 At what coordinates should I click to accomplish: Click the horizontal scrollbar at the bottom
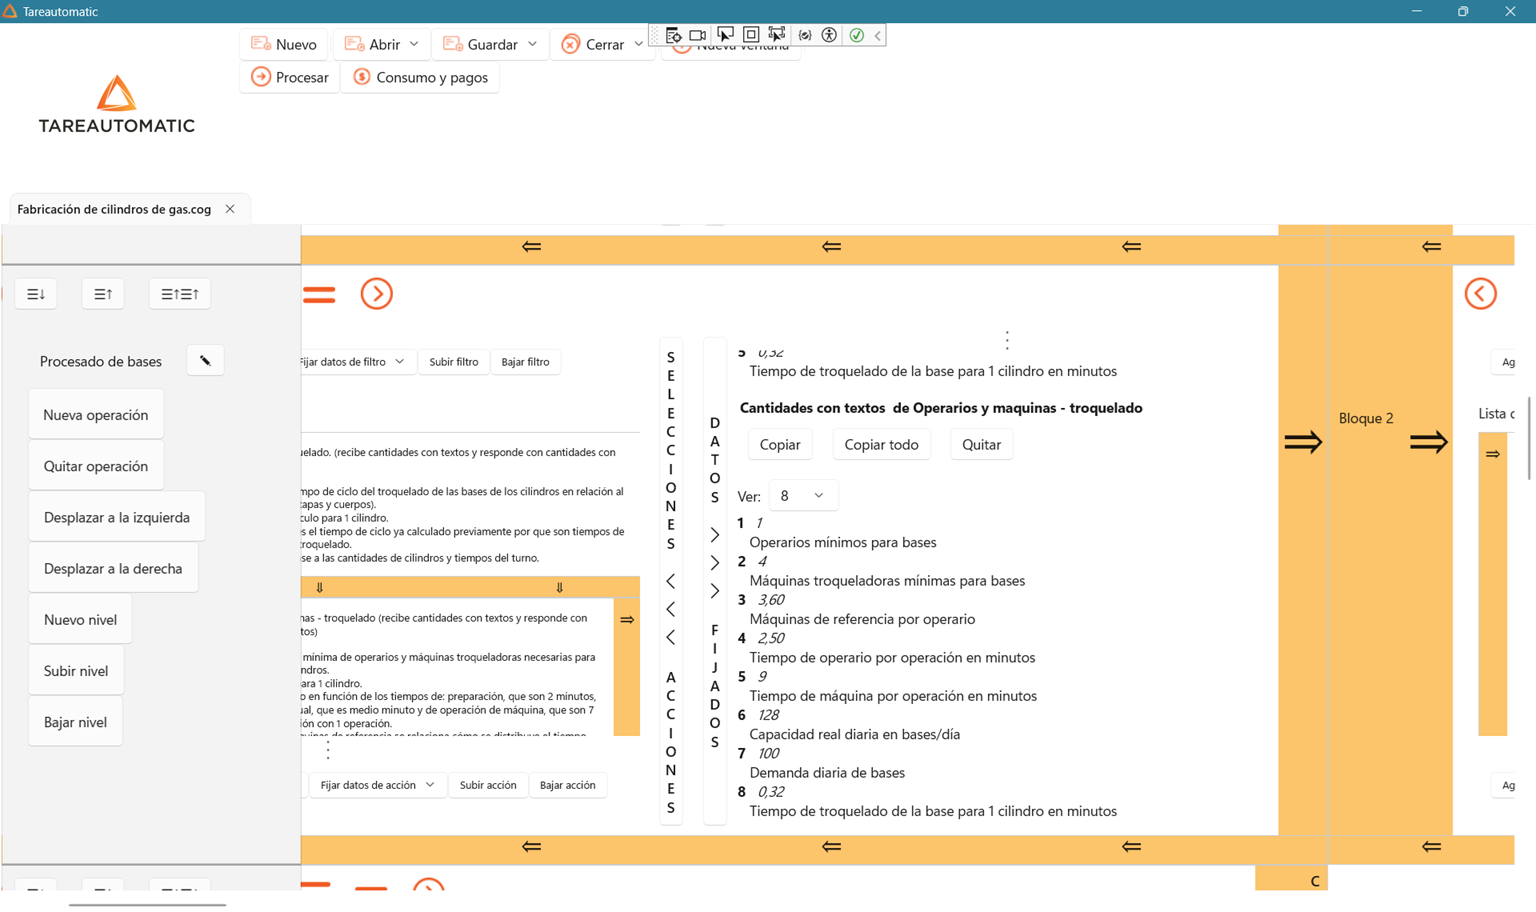click(148, 905)
